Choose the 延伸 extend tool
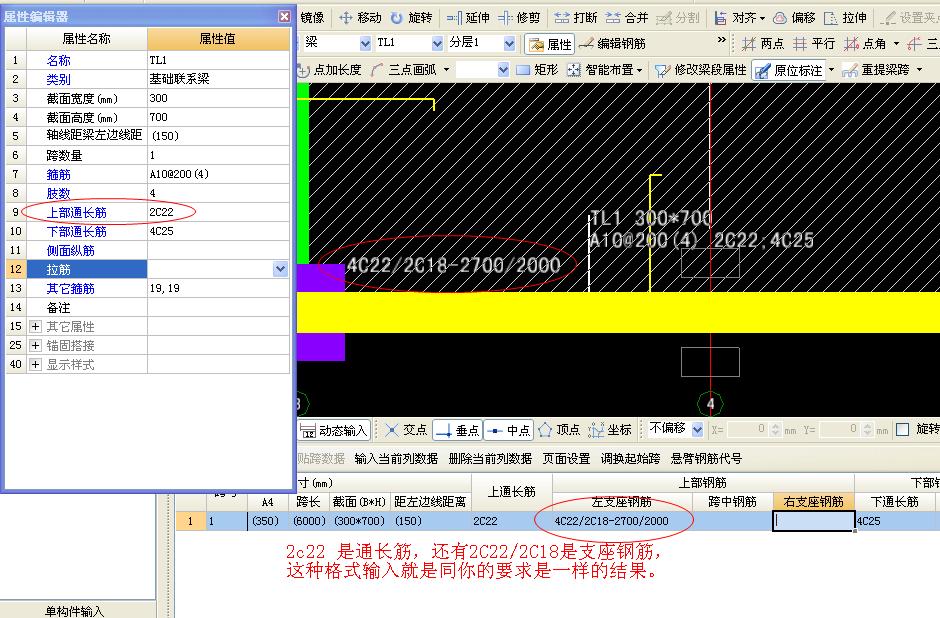This screenshot has width=940, height=618. pyautogui.click(x=469, y=18)
